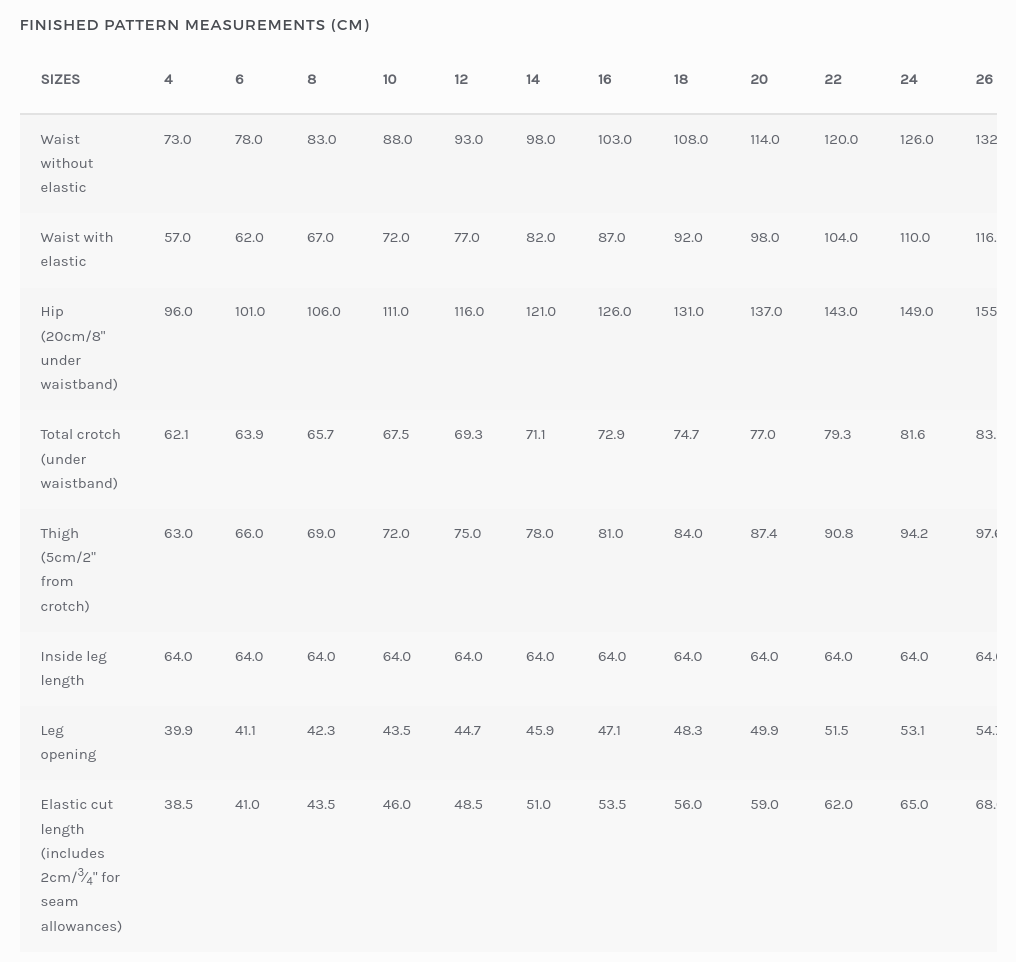Click the Elastic cut length label
The height and width of the screenshot is (962, 1016).
pos(81,865)
